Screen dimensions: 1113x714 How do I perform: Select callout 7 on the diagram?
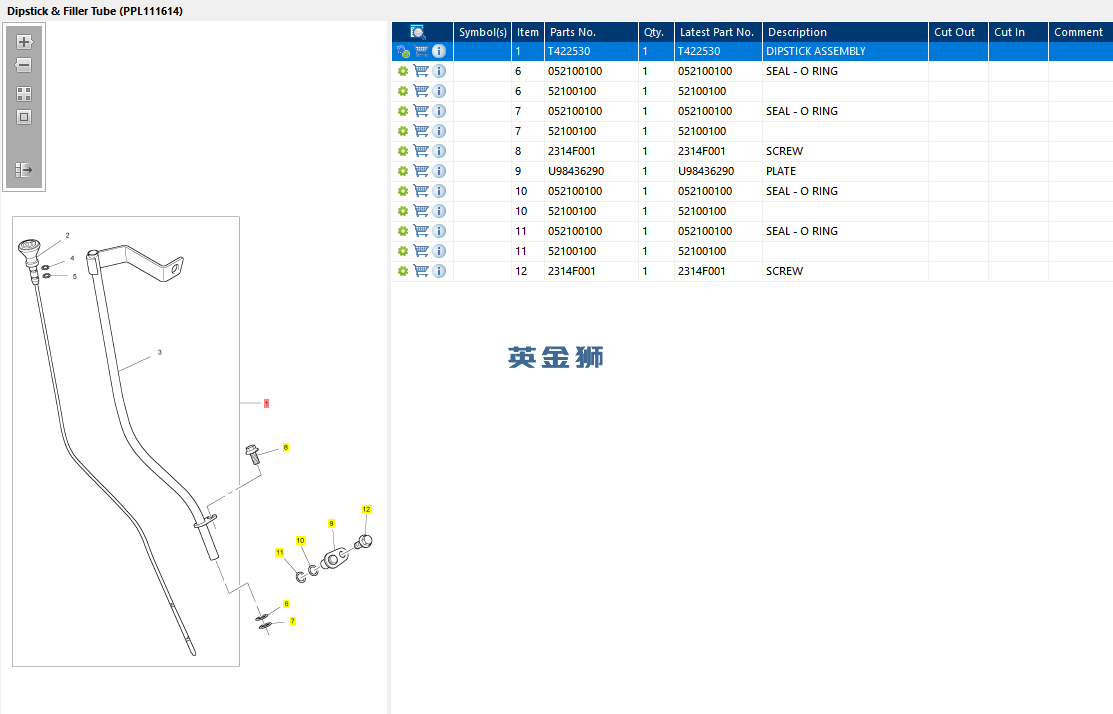[292, 622]
